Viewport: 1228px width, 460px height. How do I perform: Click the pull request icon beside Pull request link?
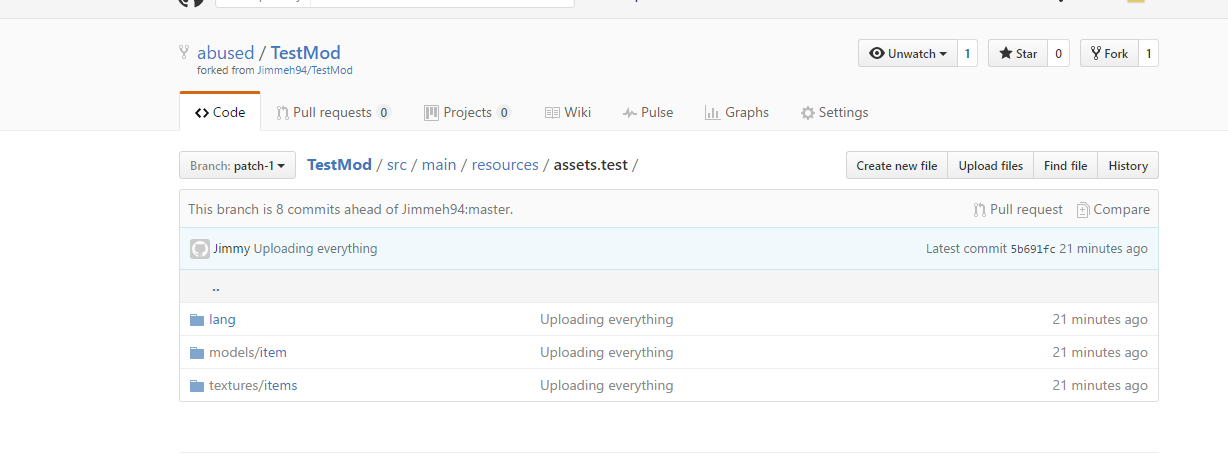tap(979, 210)
